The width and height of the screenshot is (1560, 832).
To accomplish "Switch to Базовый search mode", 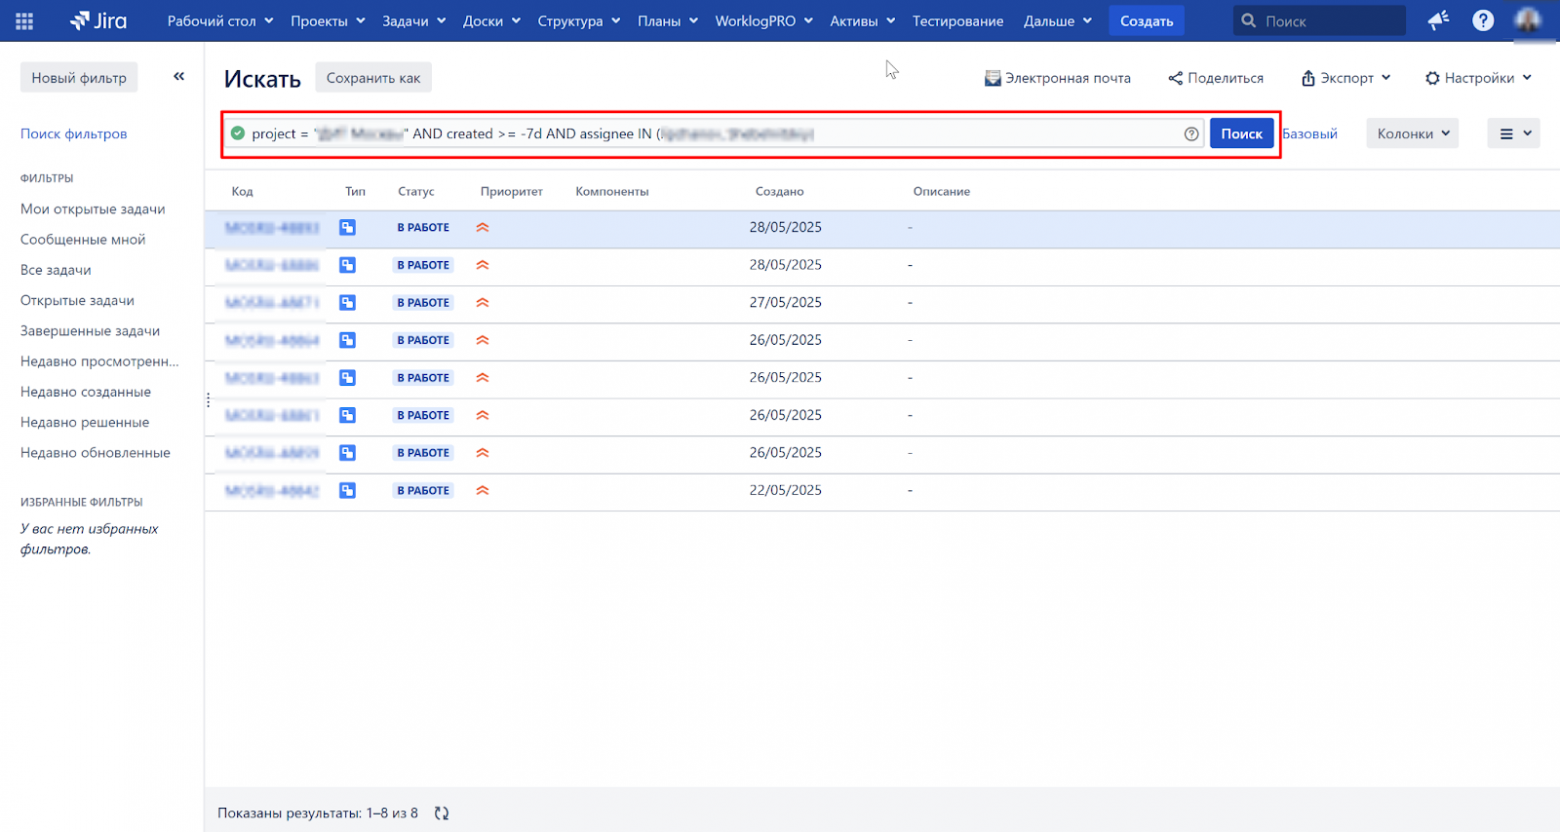I will point(1310,132).
